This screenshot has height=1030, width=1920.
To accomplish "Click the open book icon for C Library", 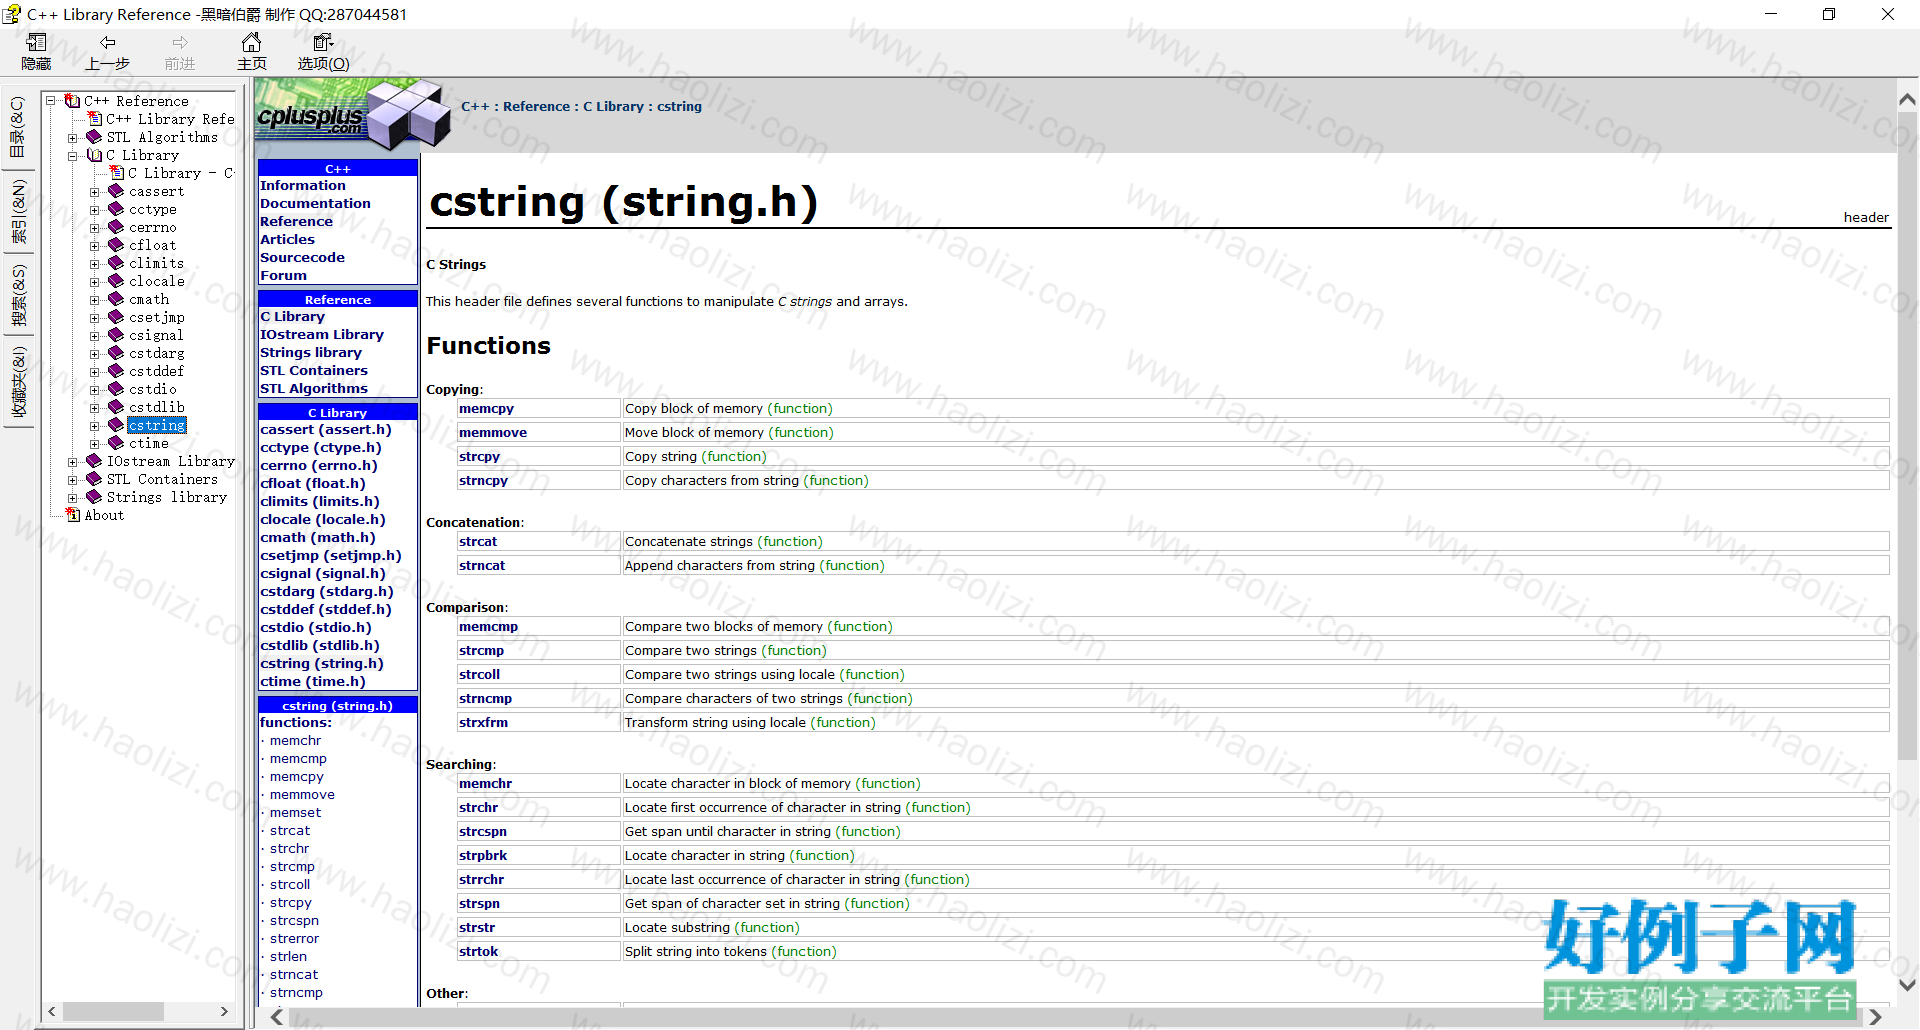I will [x=95, y=155].
